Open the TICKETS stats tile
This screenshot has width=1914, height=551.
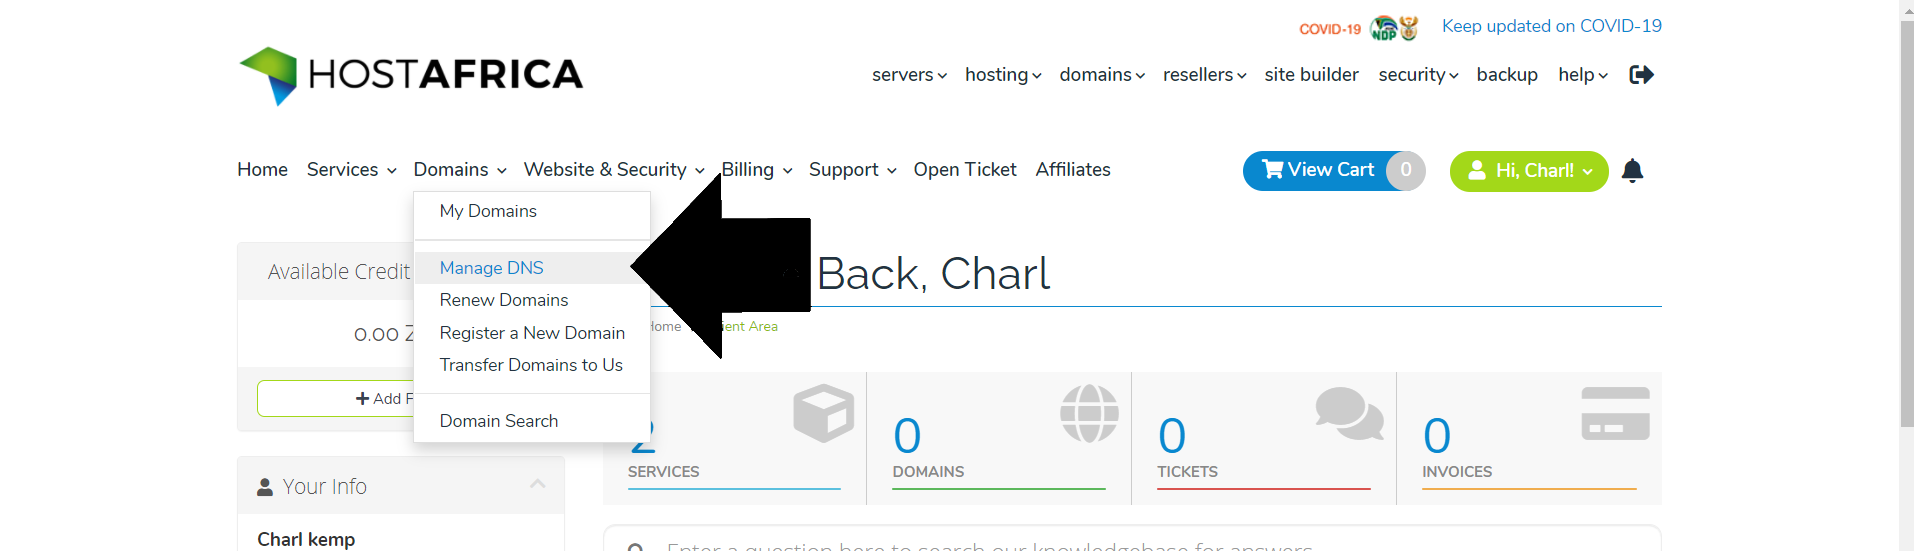pyautogui.click(x=1264, y=438)
